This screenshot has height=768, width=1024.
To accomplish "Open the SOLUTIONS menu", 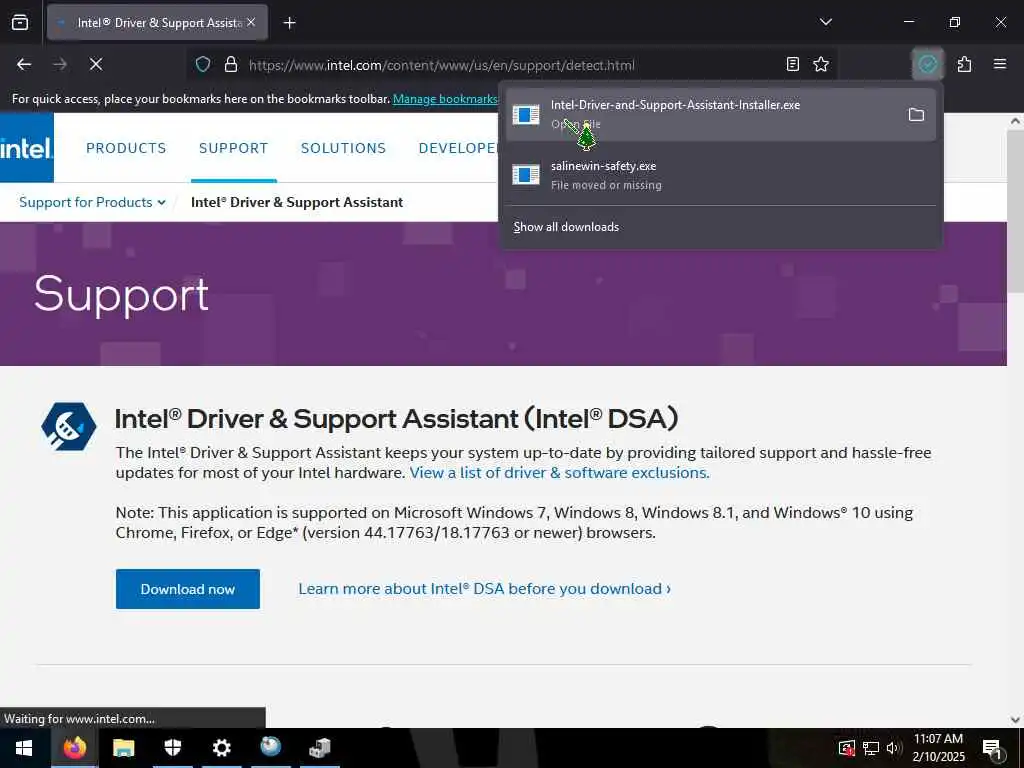I will (344, 148).
